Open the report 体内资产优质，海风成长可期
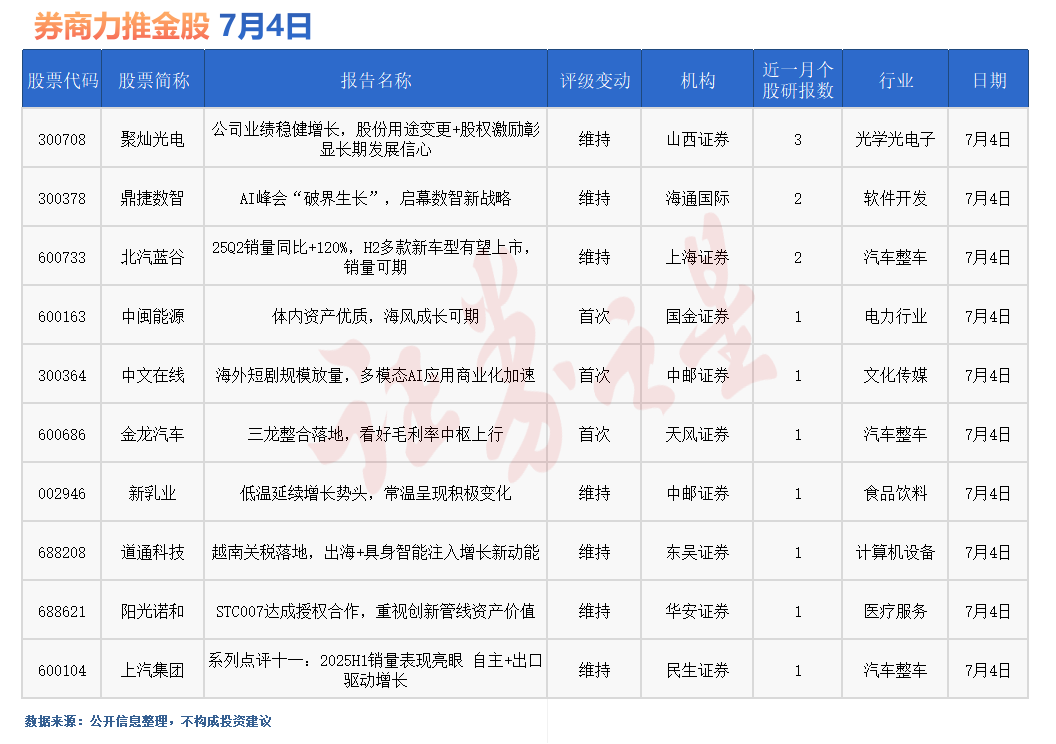1056x744 pixels. coord(376,316)
